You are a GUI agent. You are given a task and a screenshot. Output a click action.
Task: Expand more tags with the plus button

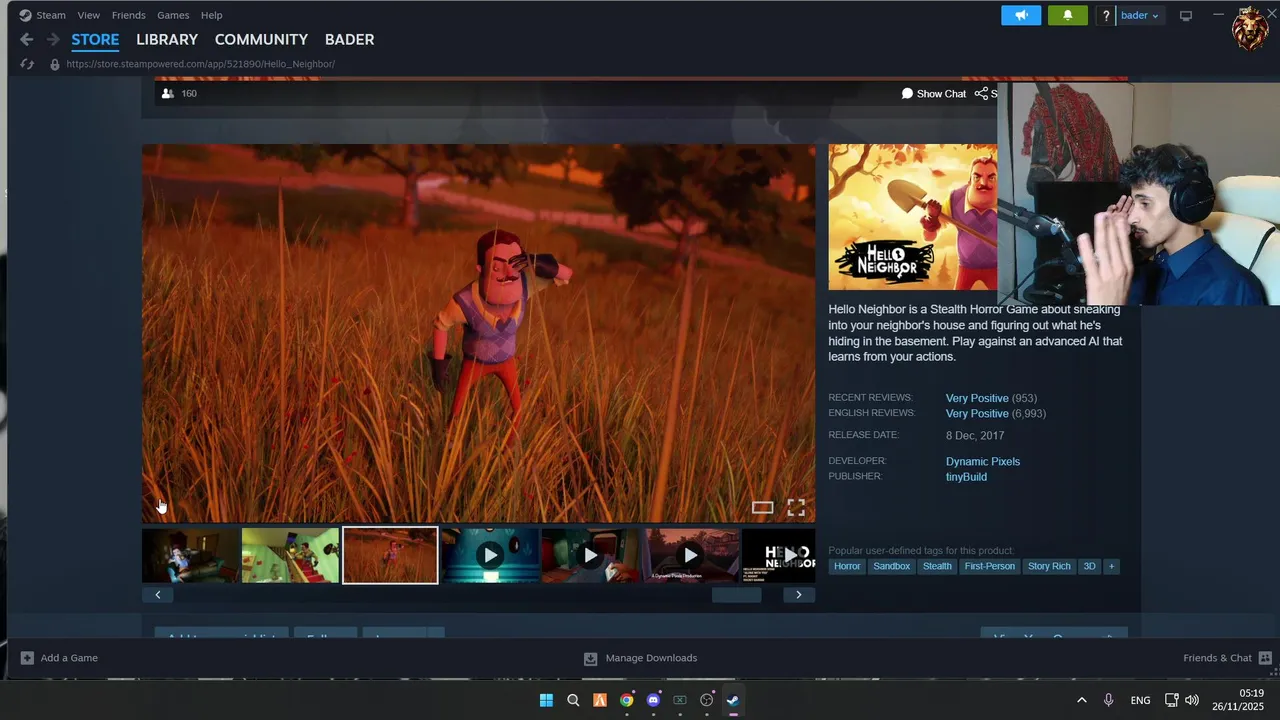(x=1111, y=566)
